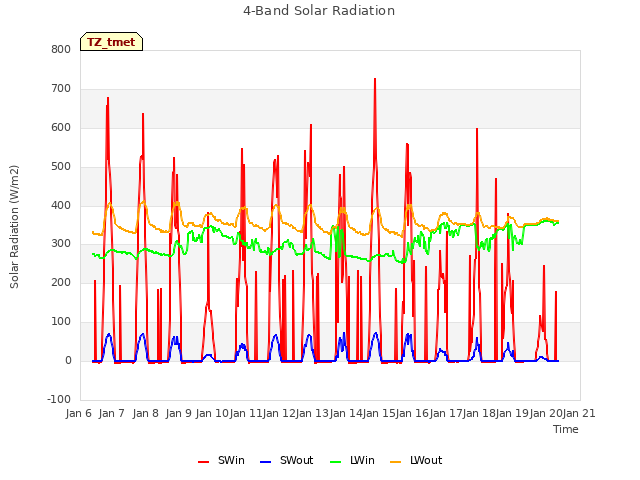
Task: Toggle the LWin series in the legend
Action: point(352,460)
